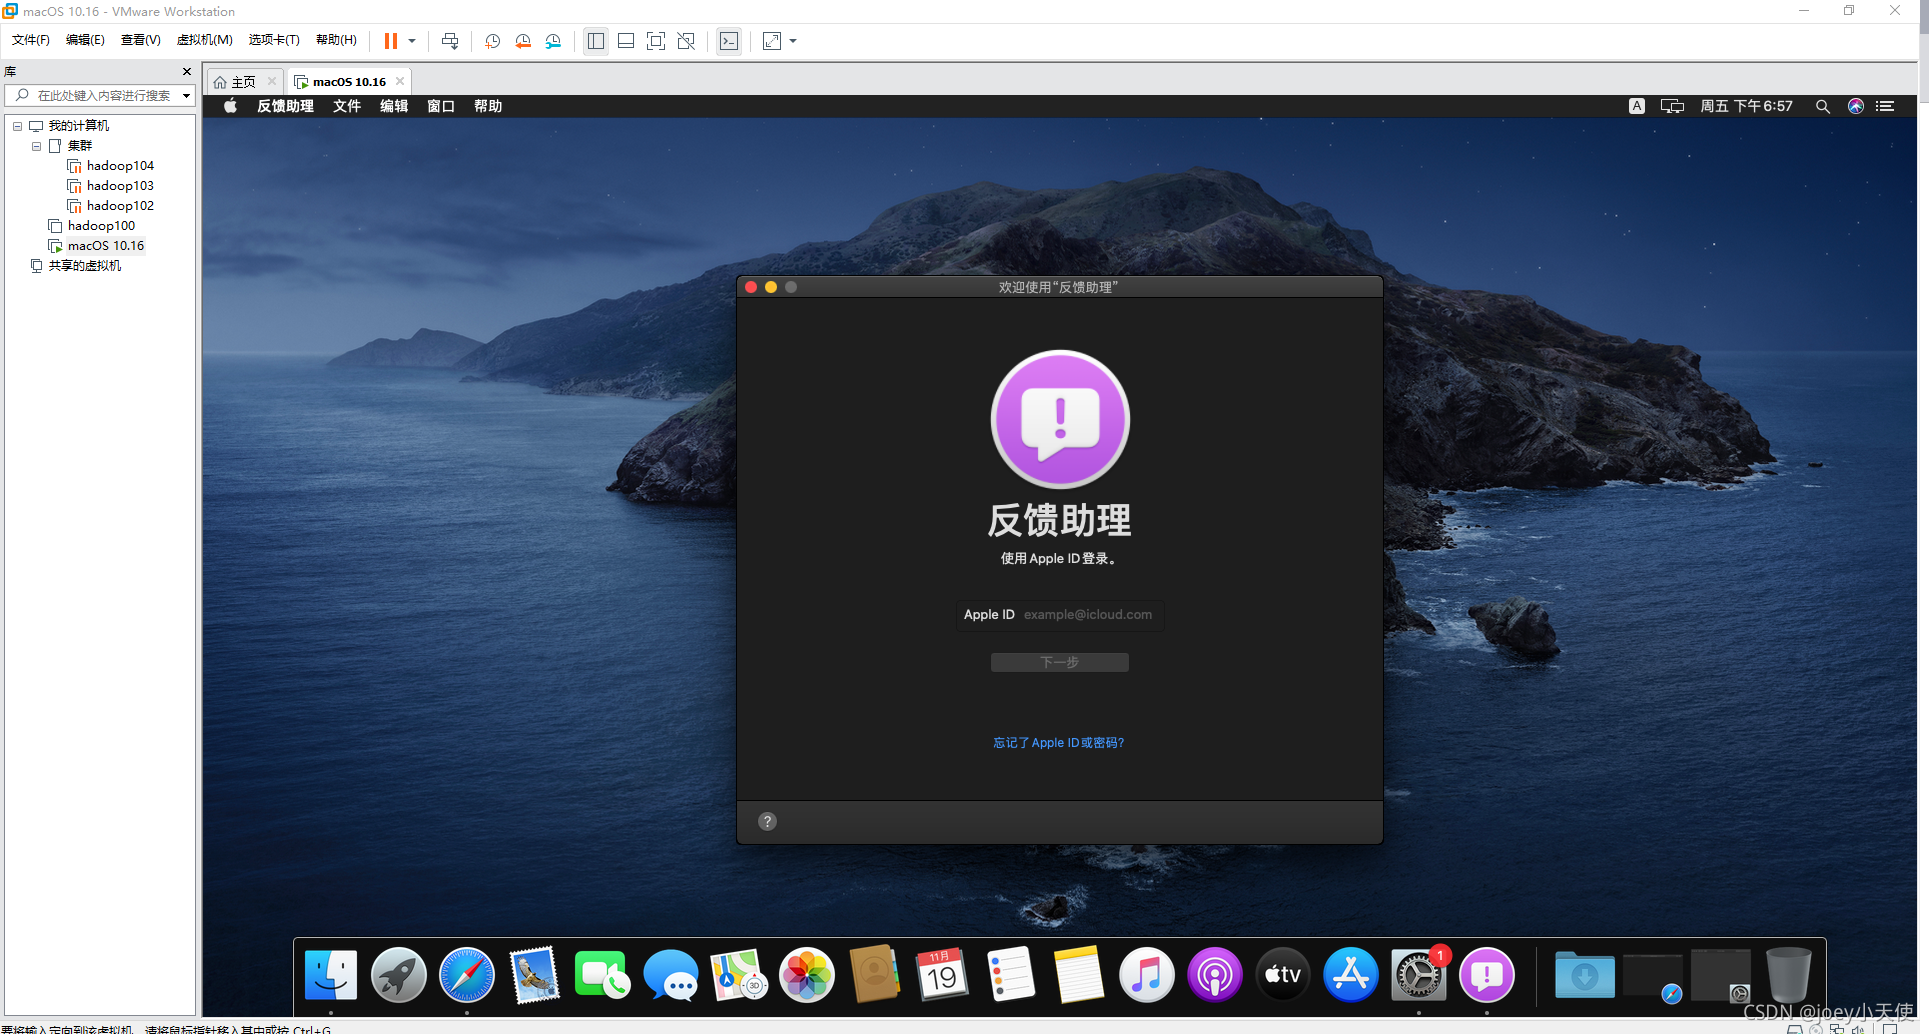Enter full screen mode icon
1929x1034 pixels.
click(x=656, y=41)
